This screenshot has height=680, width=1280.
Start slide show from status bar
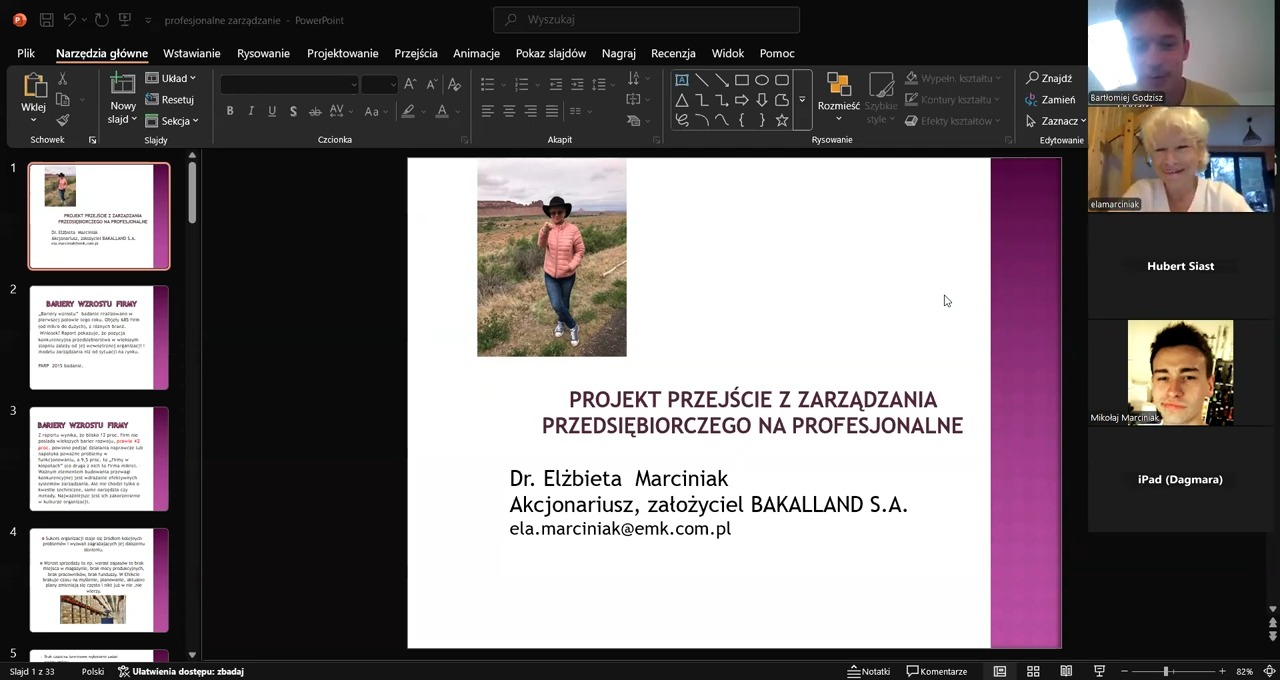coord(1099,671)
